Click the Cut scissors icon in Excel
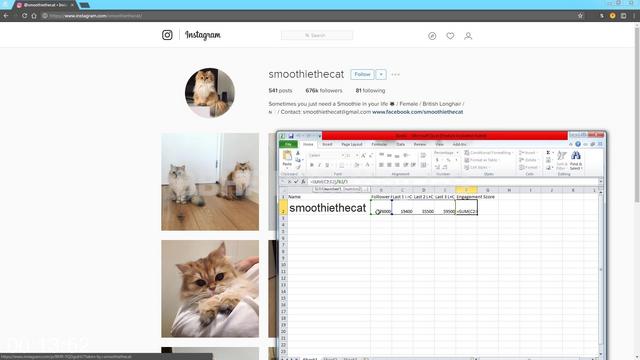Viewport: 640px width, 360px height. pos(298,153)
